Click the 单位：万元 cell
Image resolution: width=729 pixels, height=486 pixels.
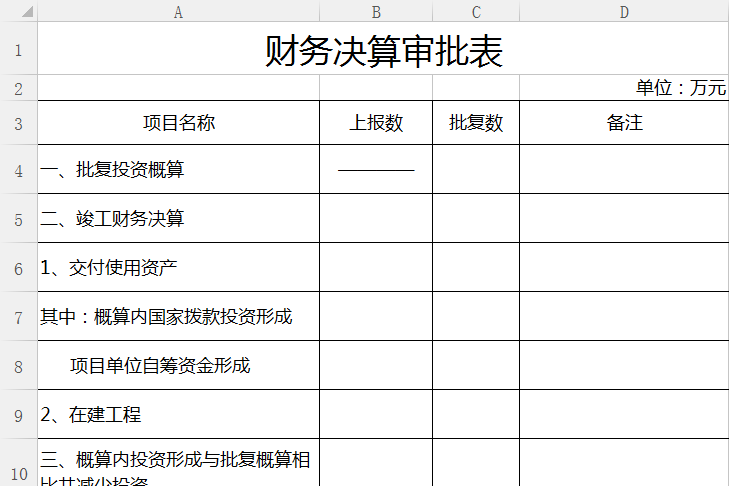pyautogui.click(x=680, y=88)
